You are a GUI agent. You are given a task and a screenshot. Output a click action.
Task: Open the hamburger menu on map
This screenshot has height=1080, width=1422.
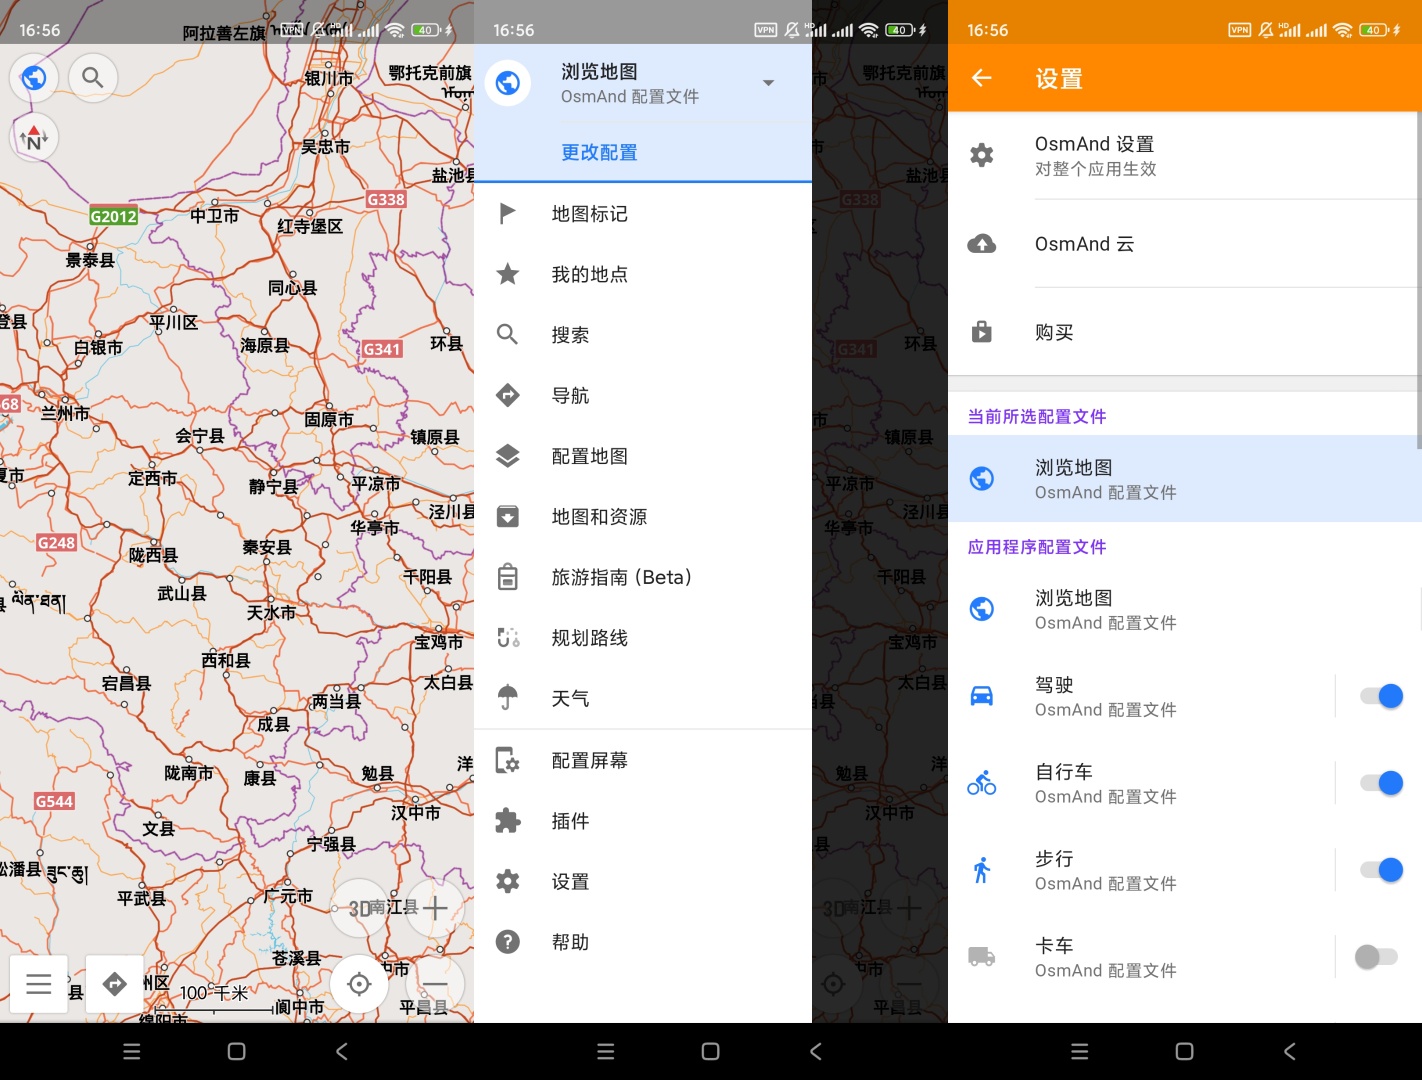(39, 984)
